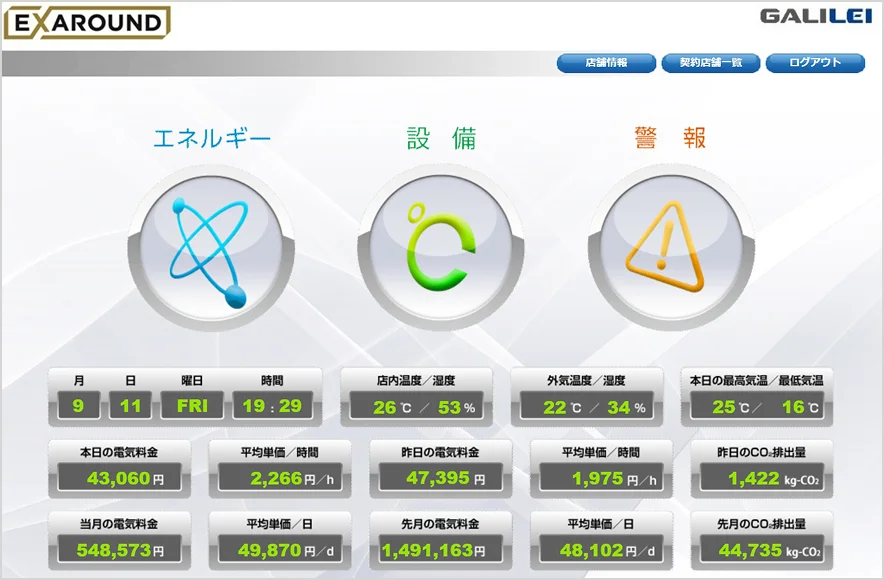This screenshot has width=884, height=580.
Task: Select the 警報 heading
Action: pyautogui.click(x=671, y=138)
